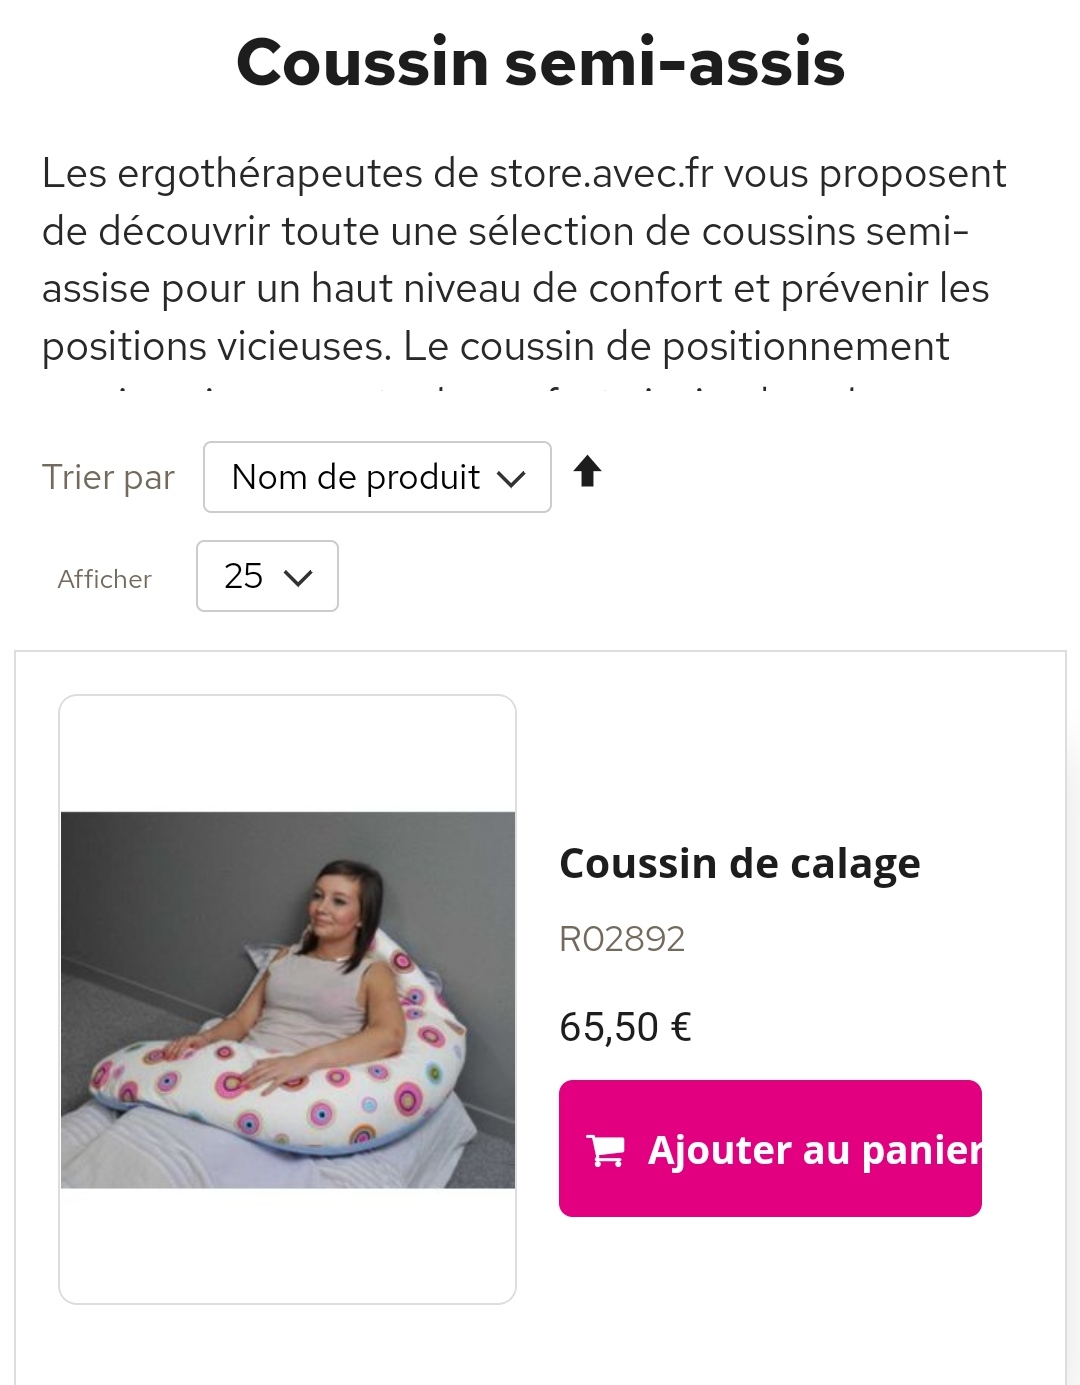Screen dimensions: 1080x1385
Task: Open the cushion product photo
Action: 288,999
